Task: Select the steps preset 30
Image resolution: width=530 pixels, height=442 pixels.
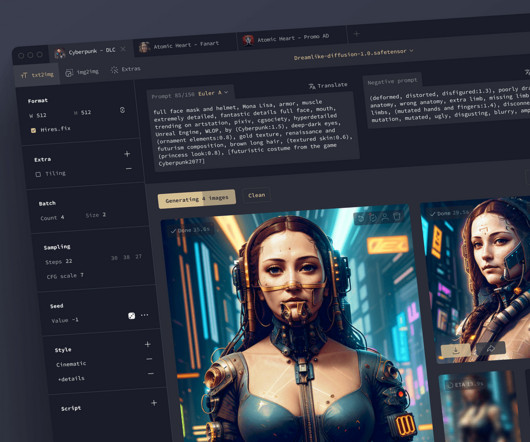Action: (x=114, y=258)
